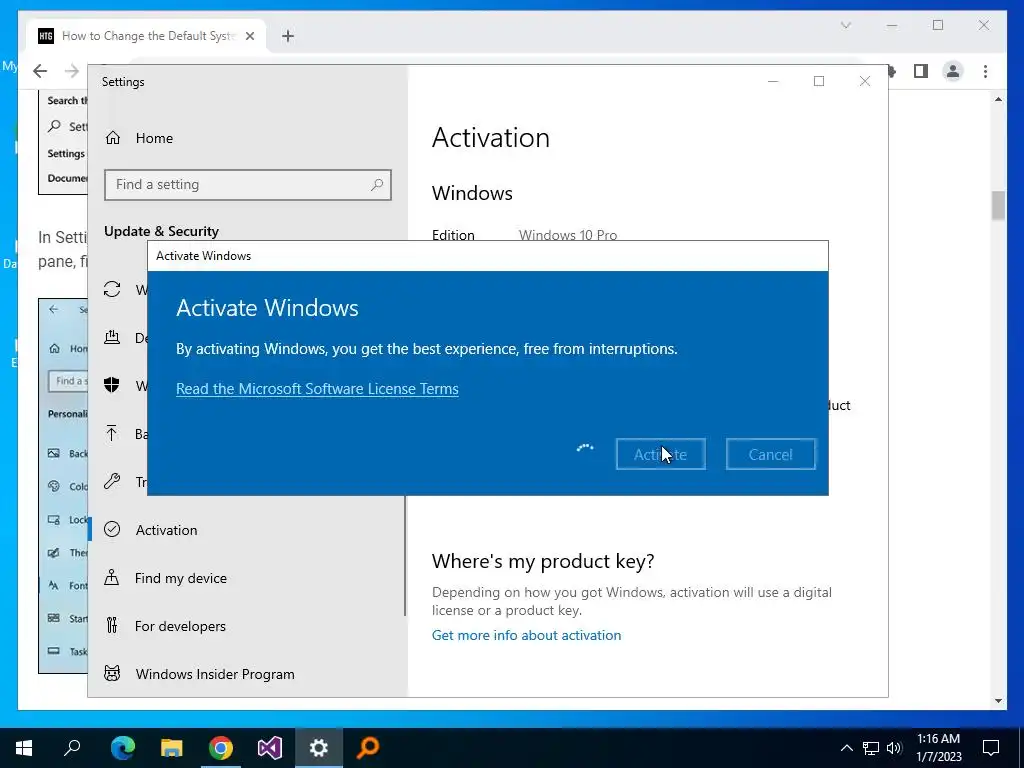Go forward in the Chrome browser
The width and height of the screenshot is (1024, 768).
(72, 71)
